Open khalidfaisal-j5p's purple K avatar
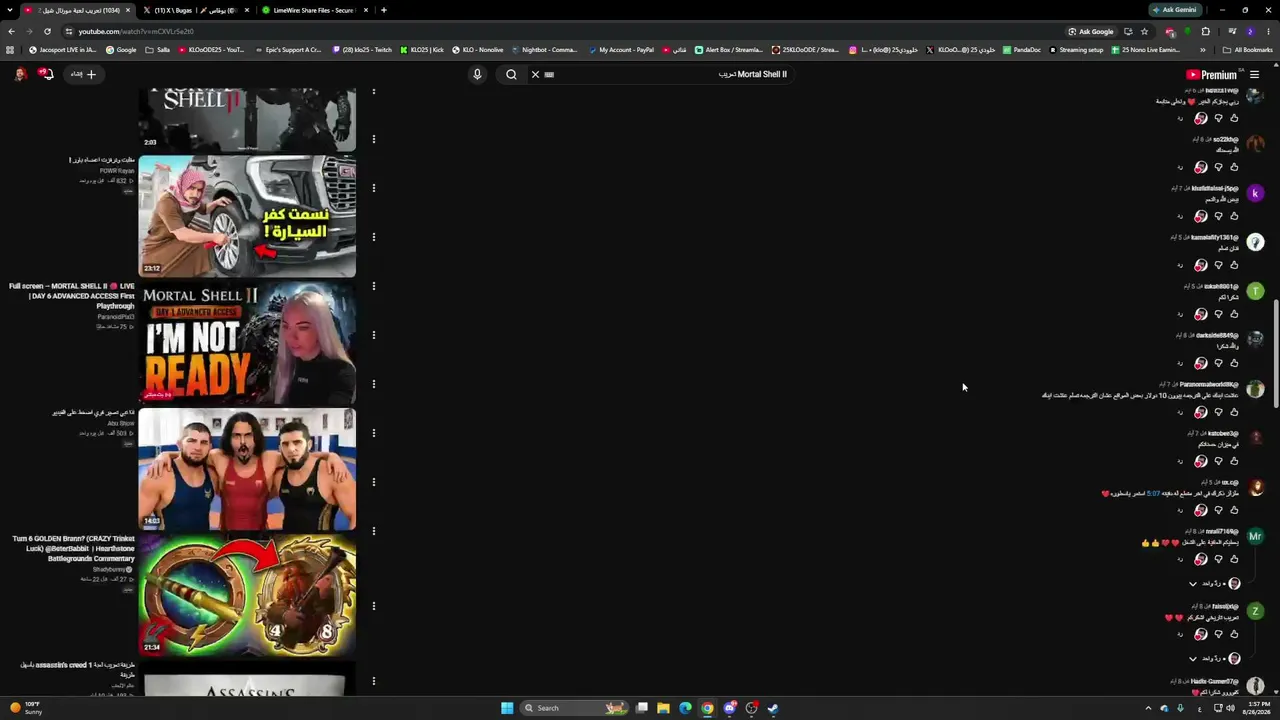This screenshot has height=720, width=1280. (1255, 193)
